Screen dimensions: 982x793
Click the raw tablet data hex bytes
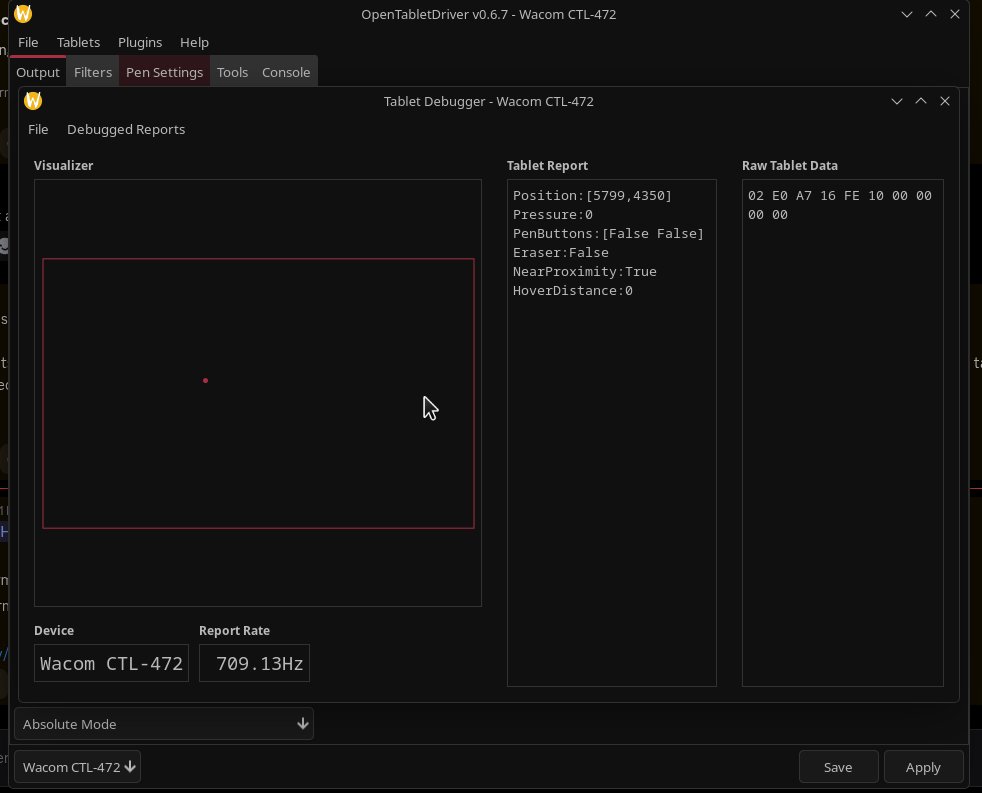pos(839,205)
